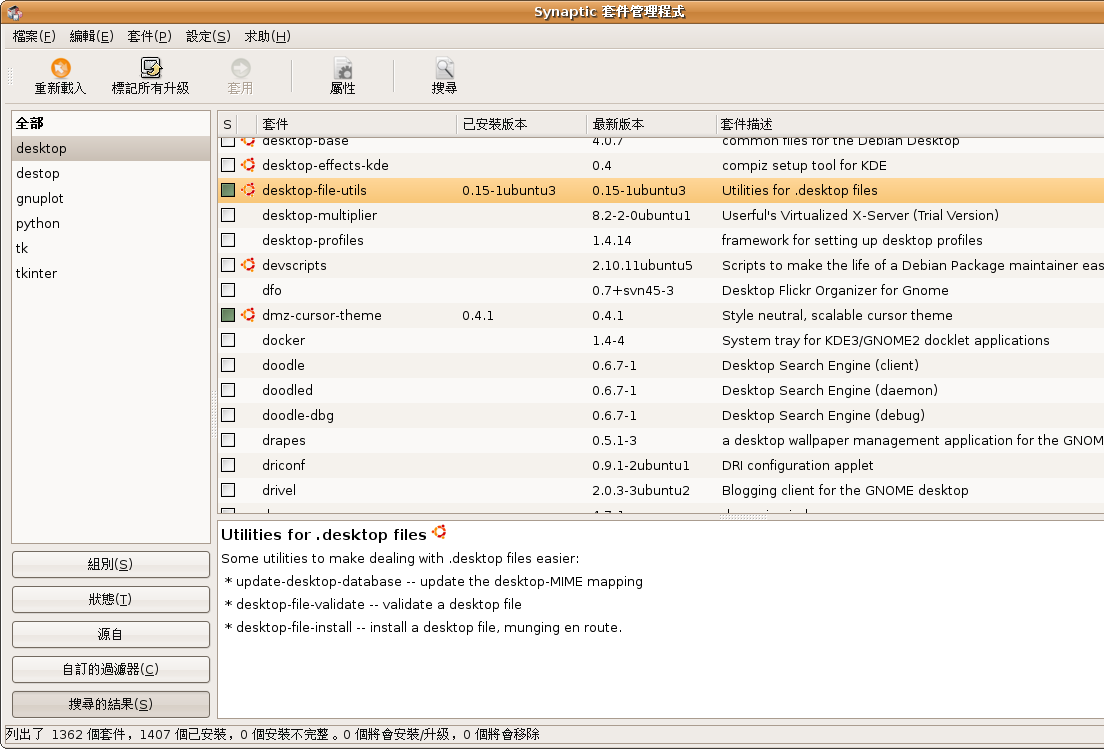Click Ubuntu logo next to description title
The height and width of the screenshot is (749, 1104).
439,532
